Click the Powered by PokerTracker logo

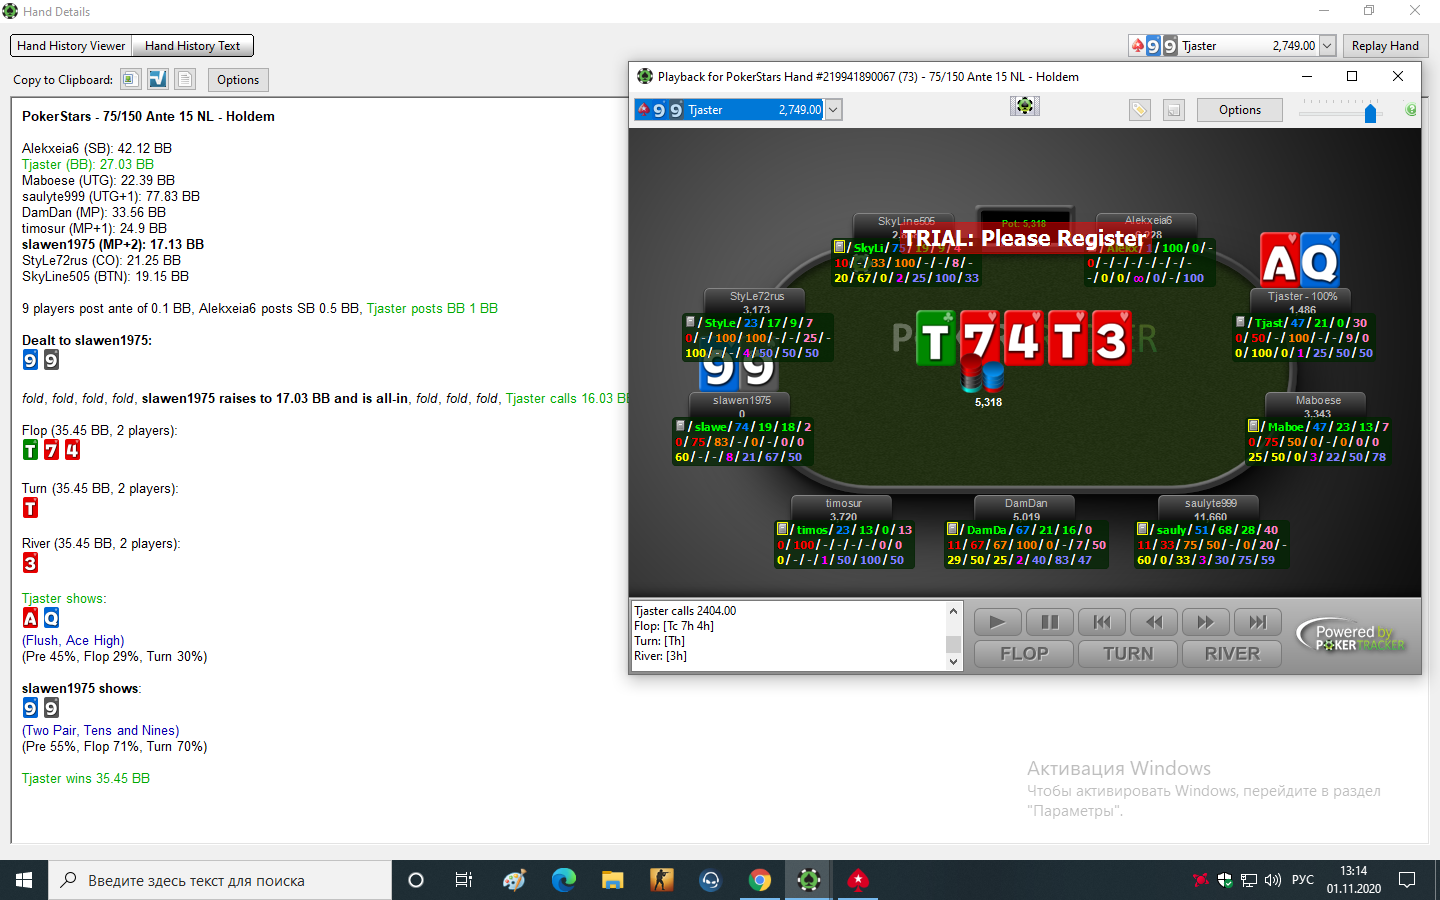pos(1353,637)
